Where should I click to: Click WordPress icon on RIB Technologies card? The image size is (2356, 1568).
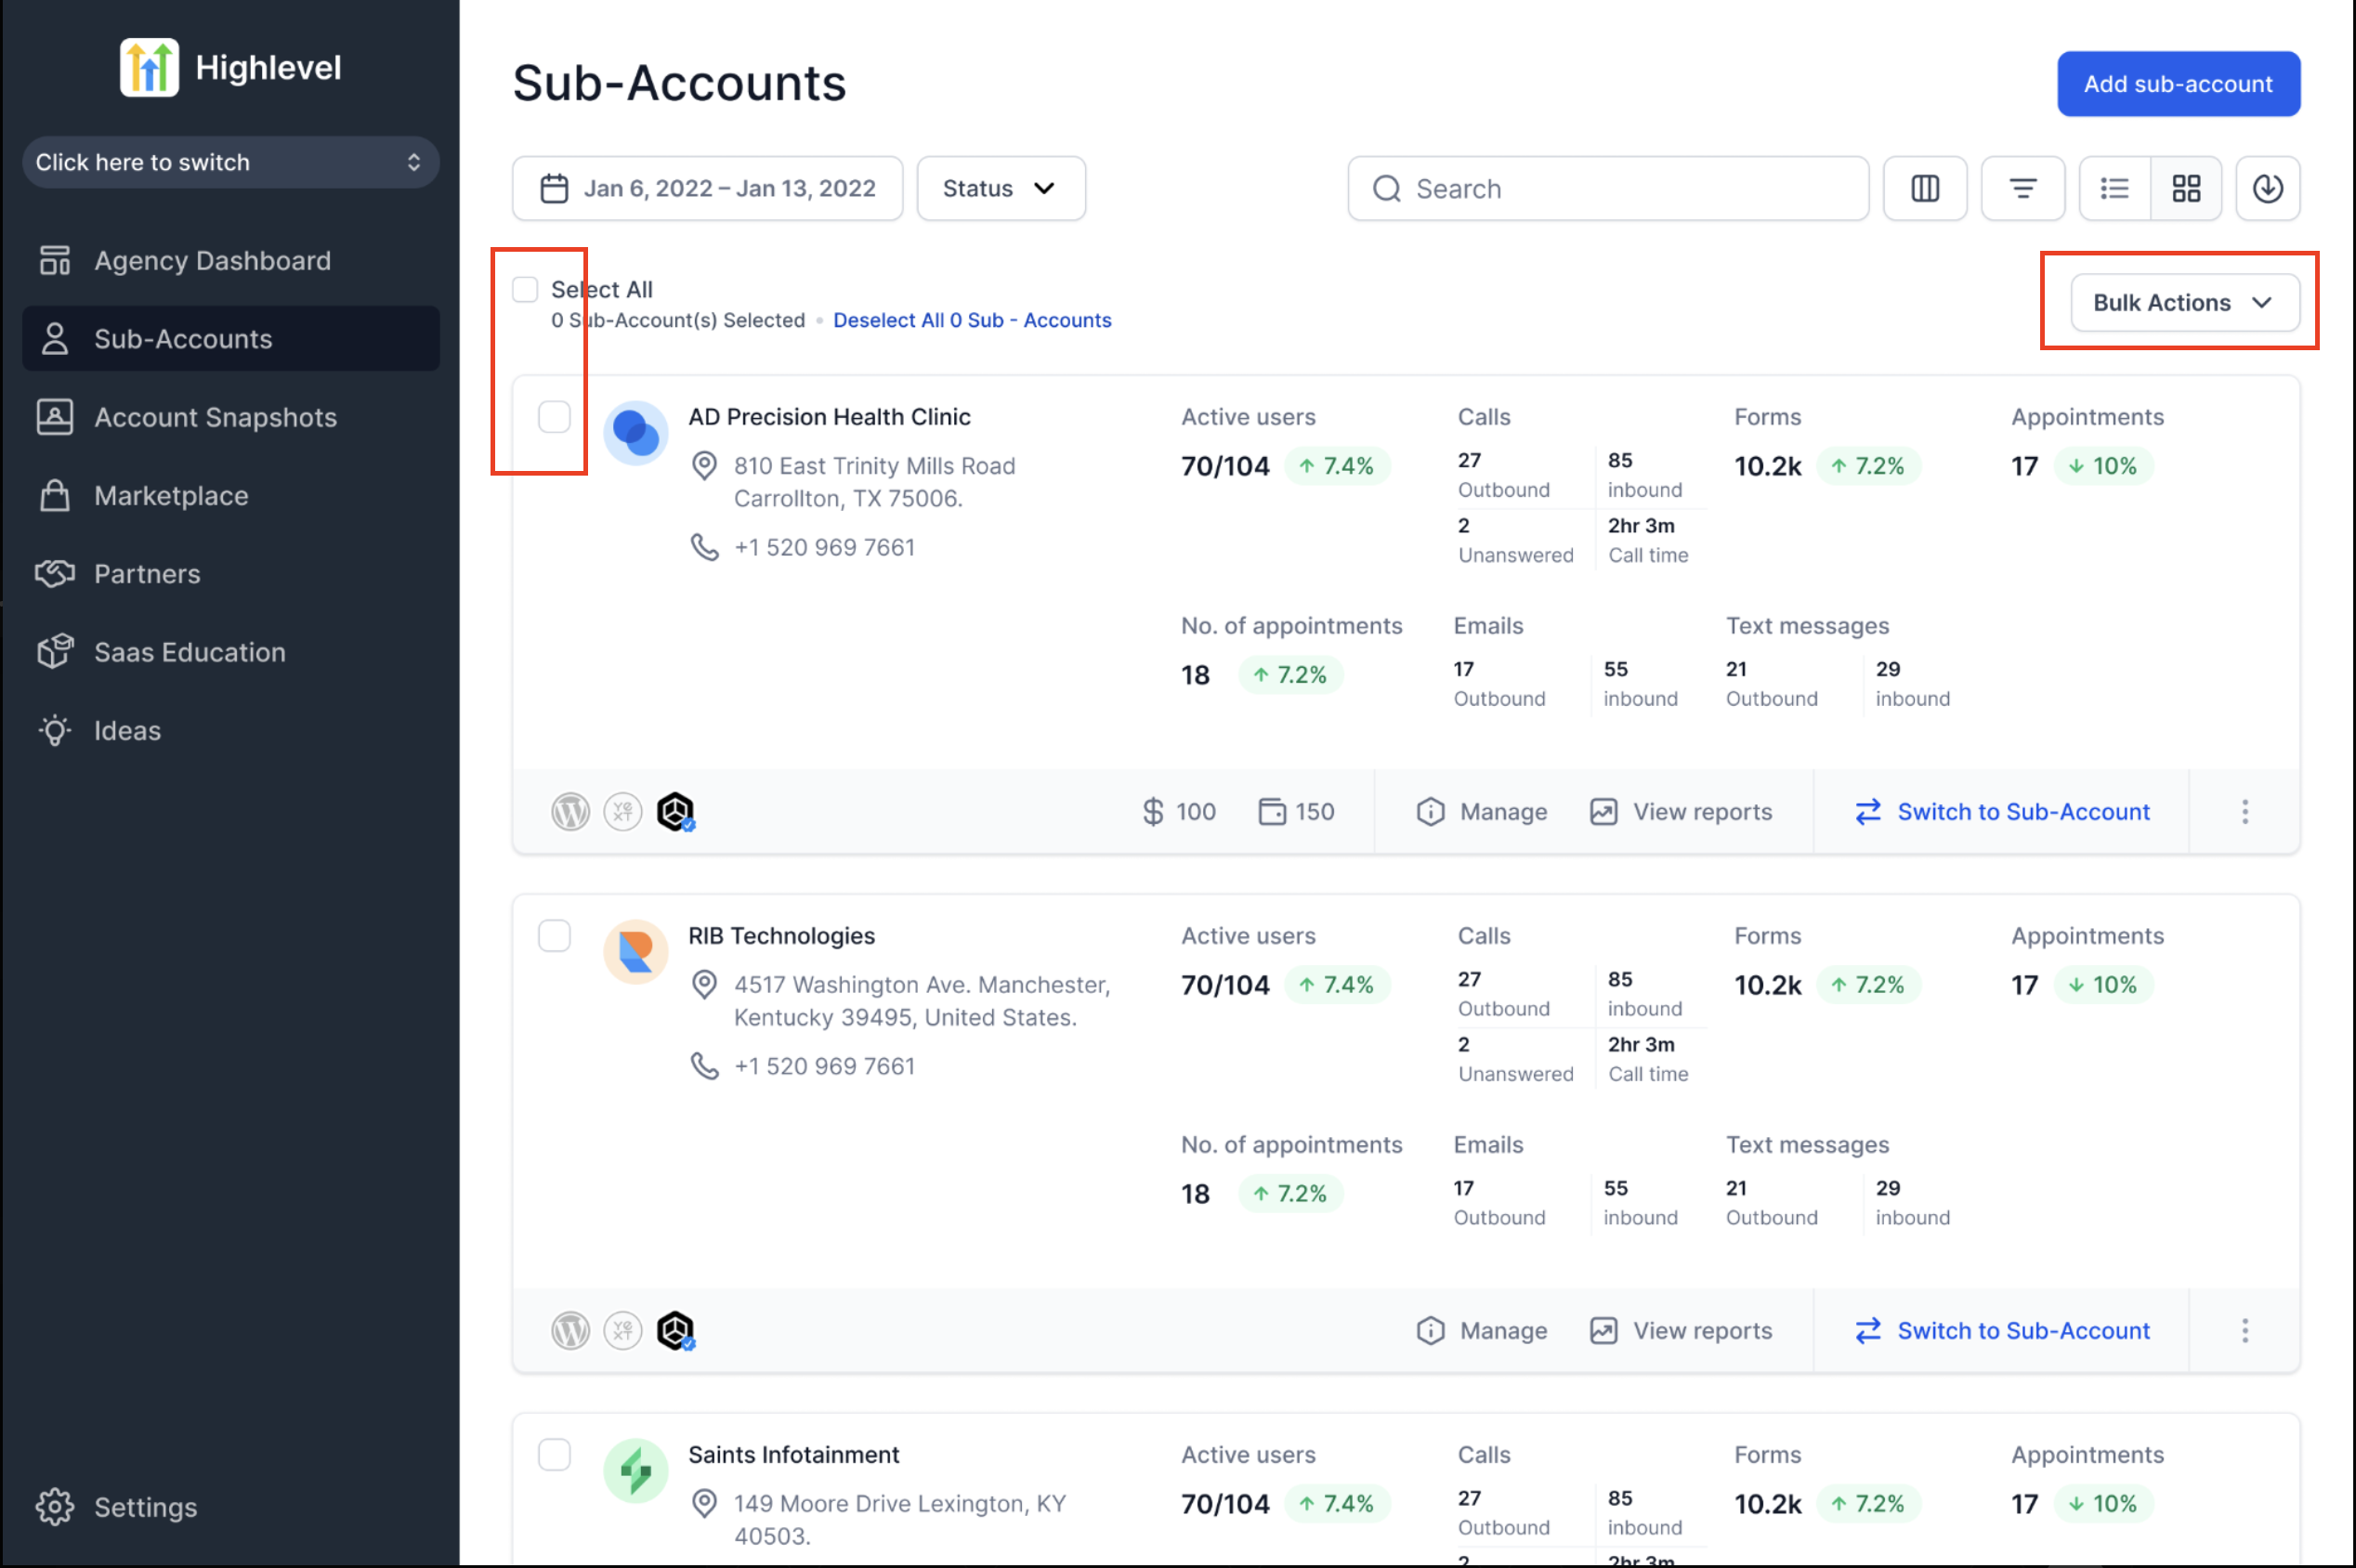[570, 1330]
